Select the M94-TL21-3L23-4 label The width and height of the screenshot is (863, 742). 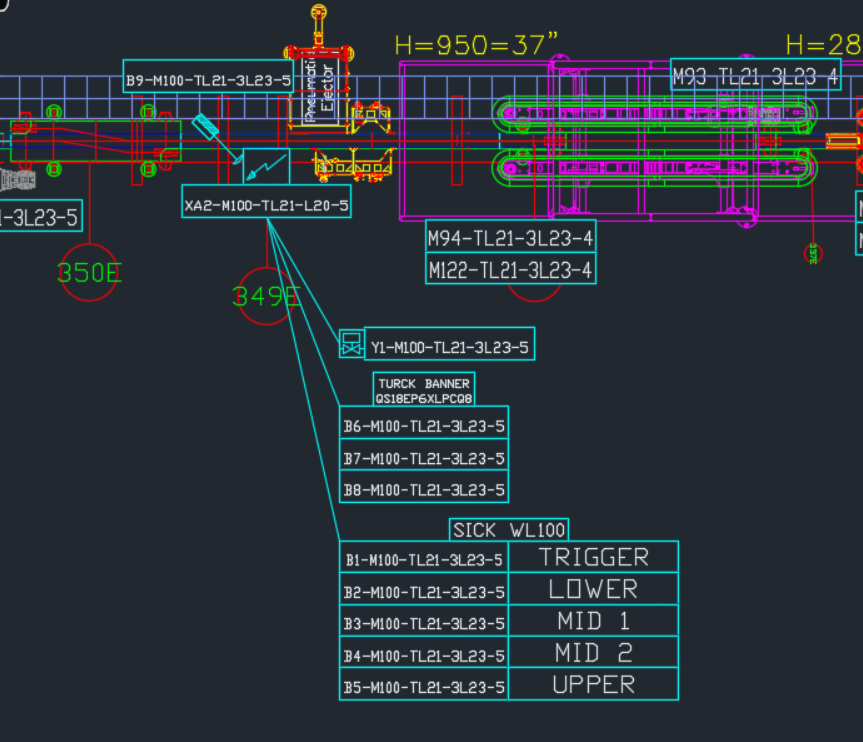point(511,236)
